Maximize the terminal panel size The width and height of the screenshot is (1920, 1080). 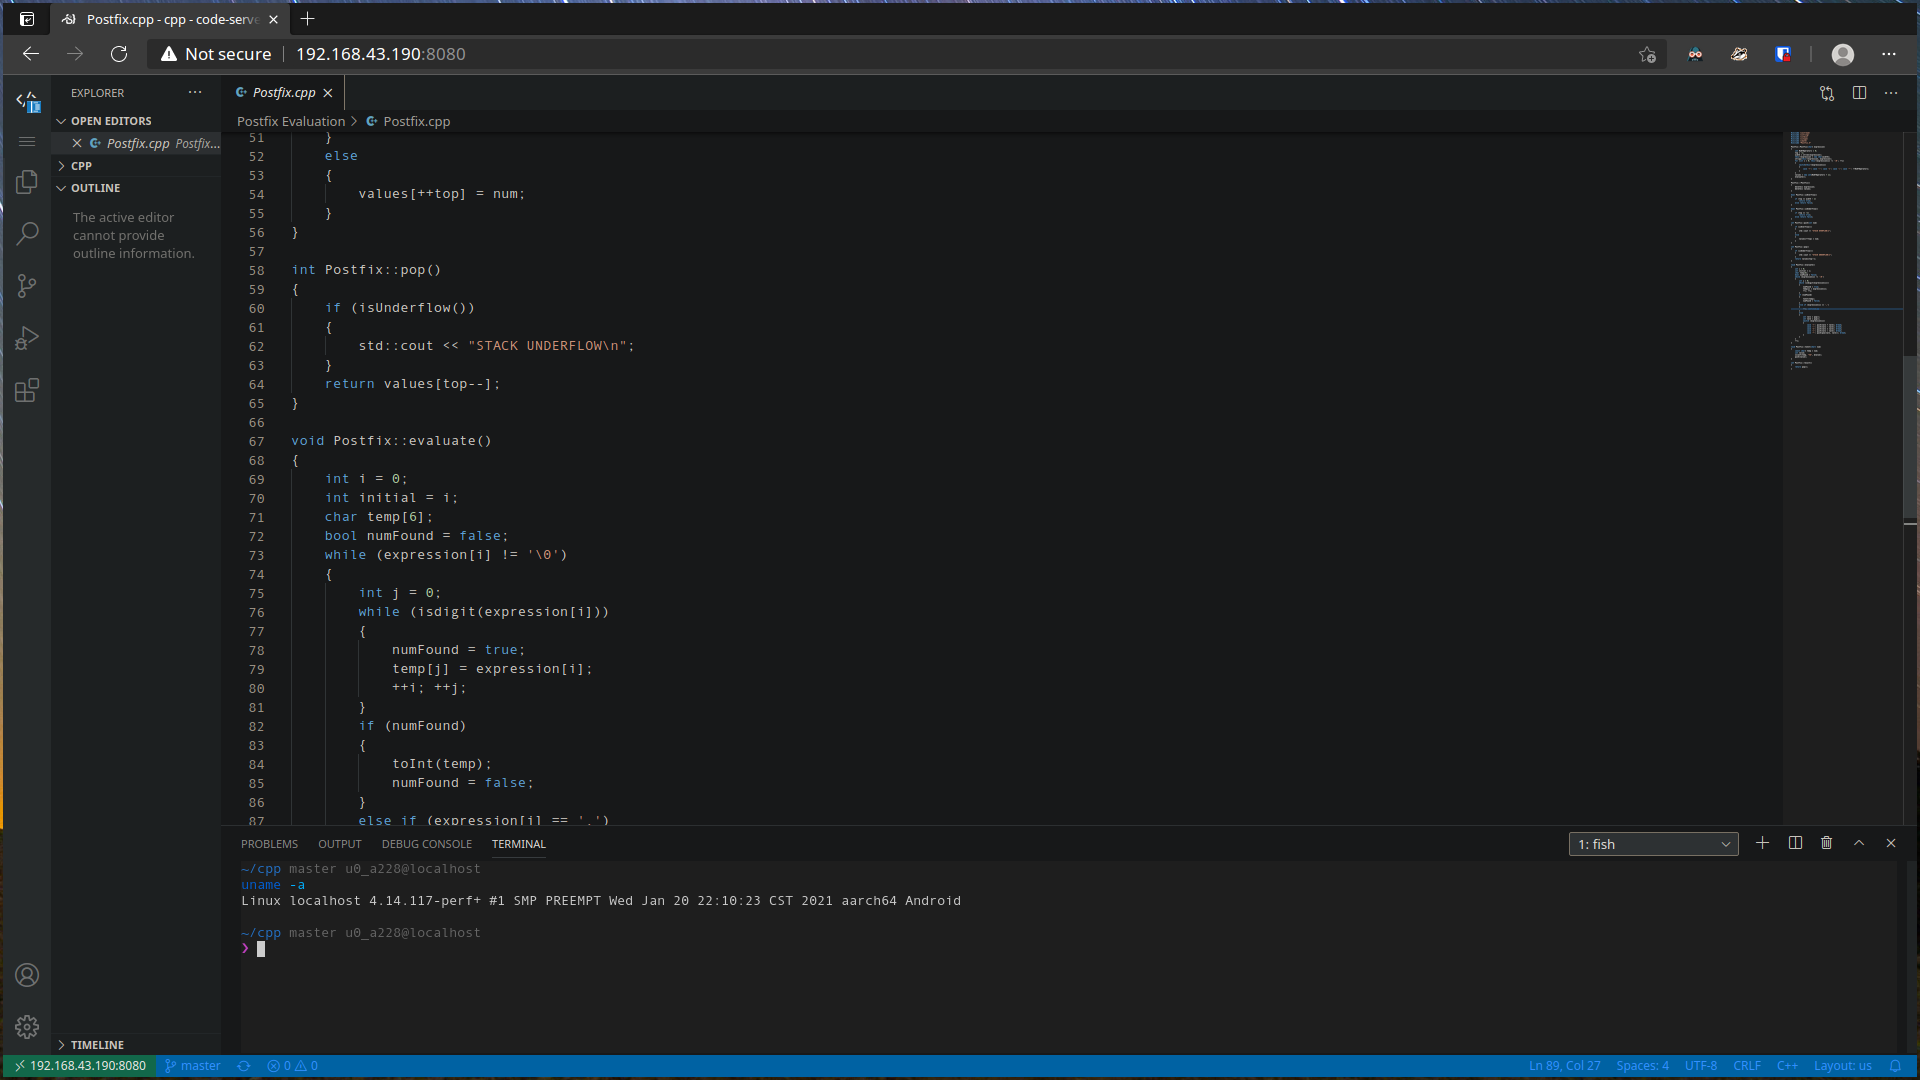(1859, 843)
